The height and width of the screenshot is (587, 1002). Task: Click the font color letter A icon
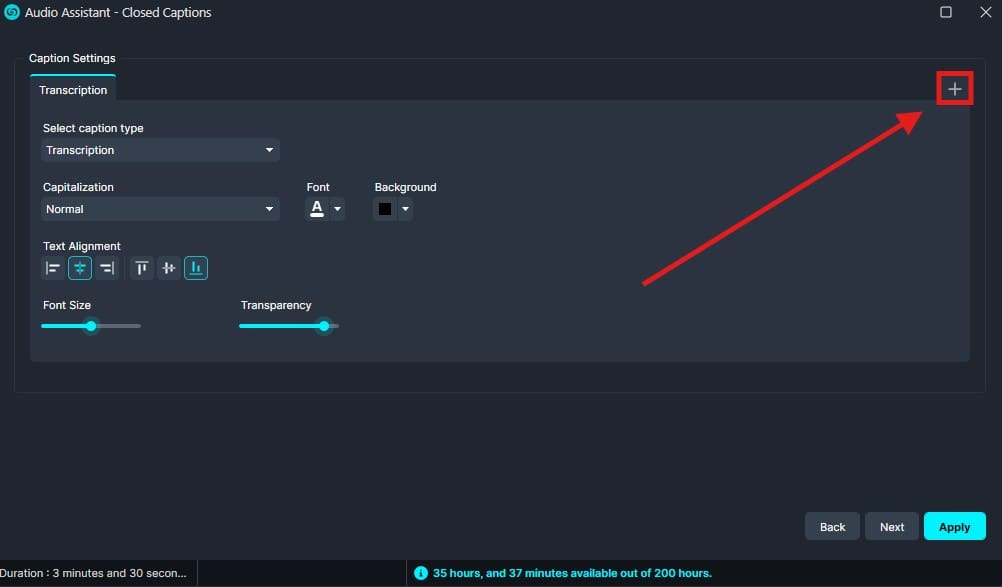pyautogui.click(x=317, y=209)
